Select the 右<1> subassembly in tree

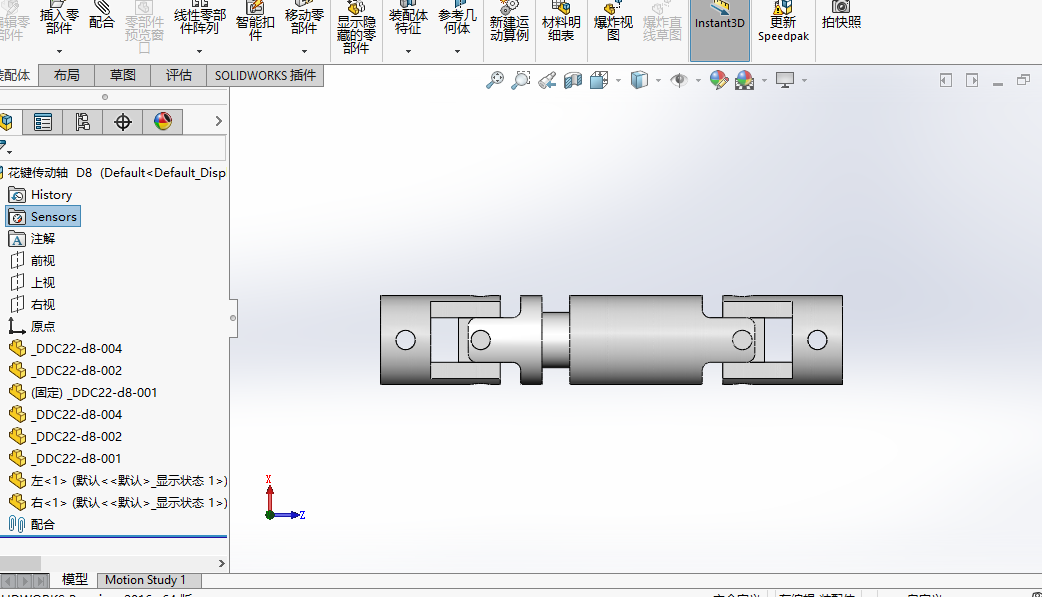point(118,503)
